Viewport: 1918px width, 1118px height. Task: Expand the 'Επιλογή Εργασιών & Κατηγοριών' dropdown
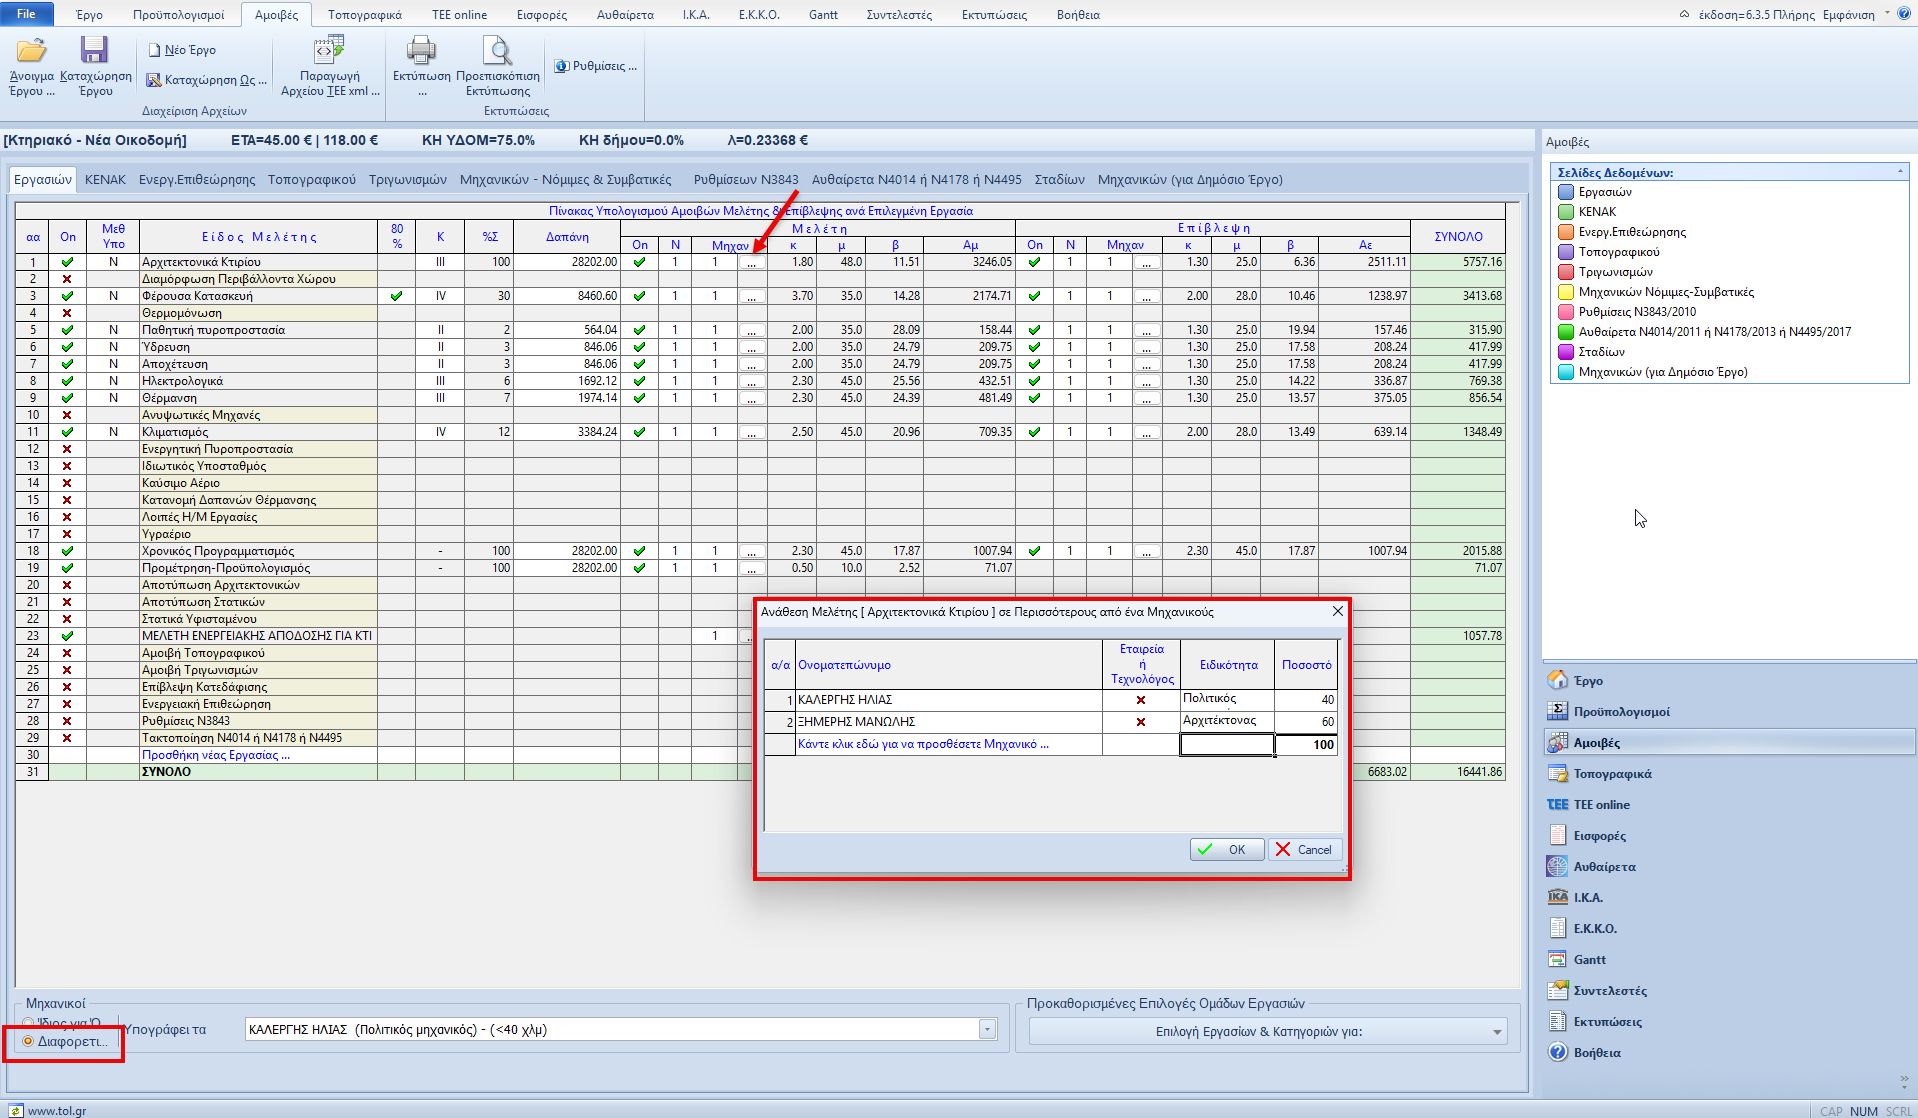(1497, 1032)
